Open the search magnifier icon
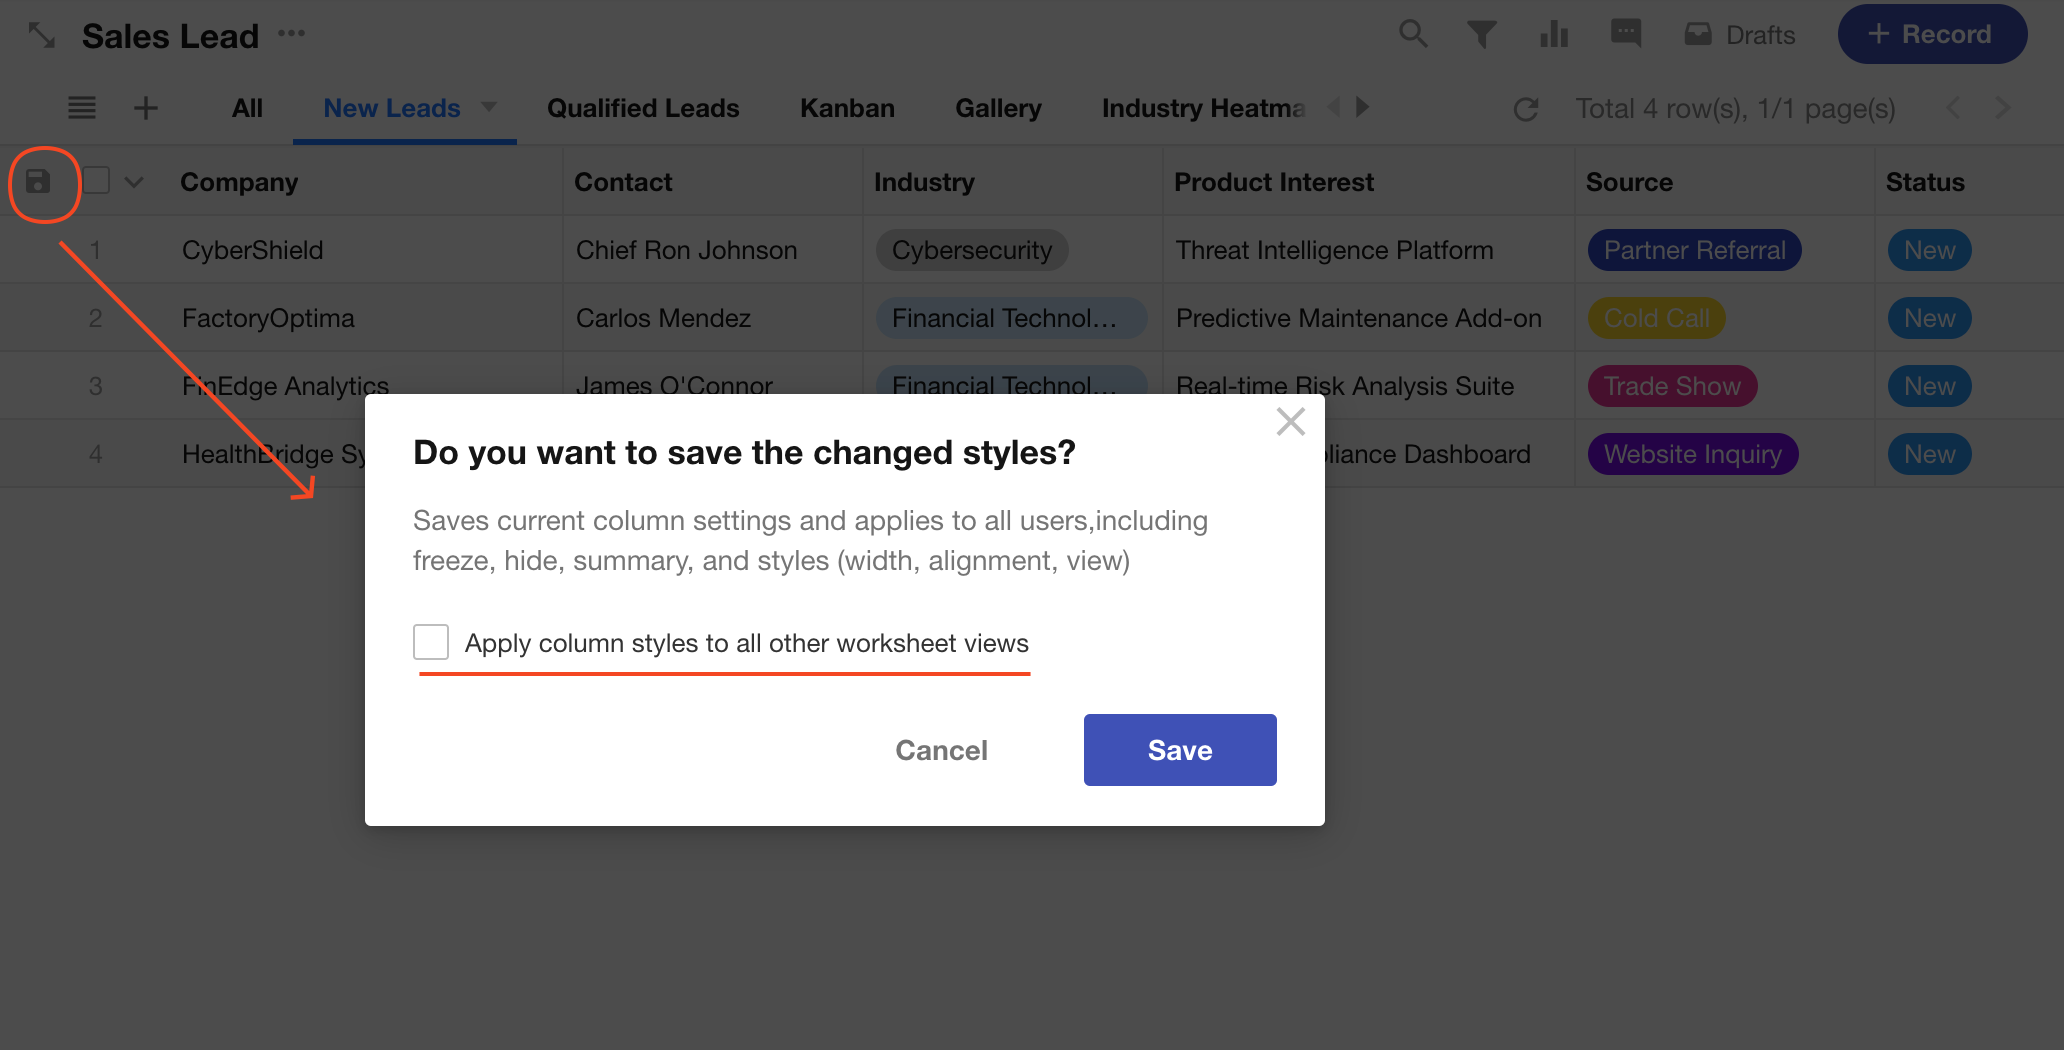The height and width of the screenshot is (1050, 2064). tap(1412, 34)
